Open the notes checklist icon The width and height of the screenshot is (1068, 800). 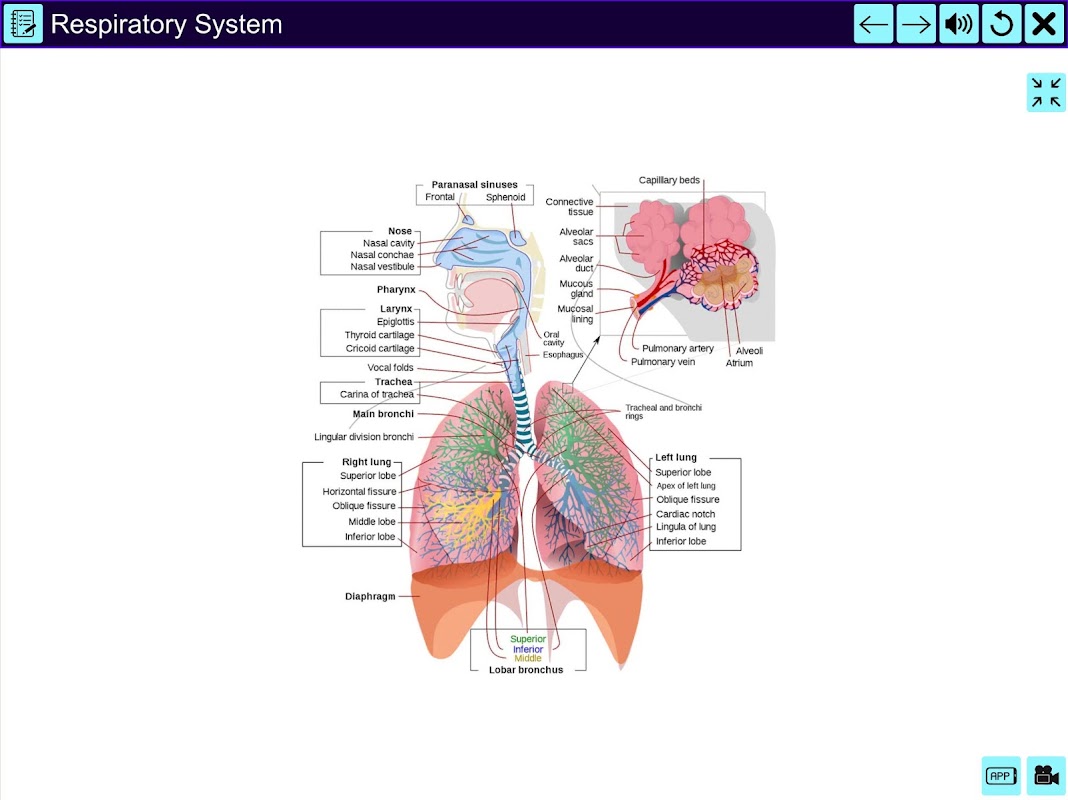pyautogui.click(x=23, y=24)
